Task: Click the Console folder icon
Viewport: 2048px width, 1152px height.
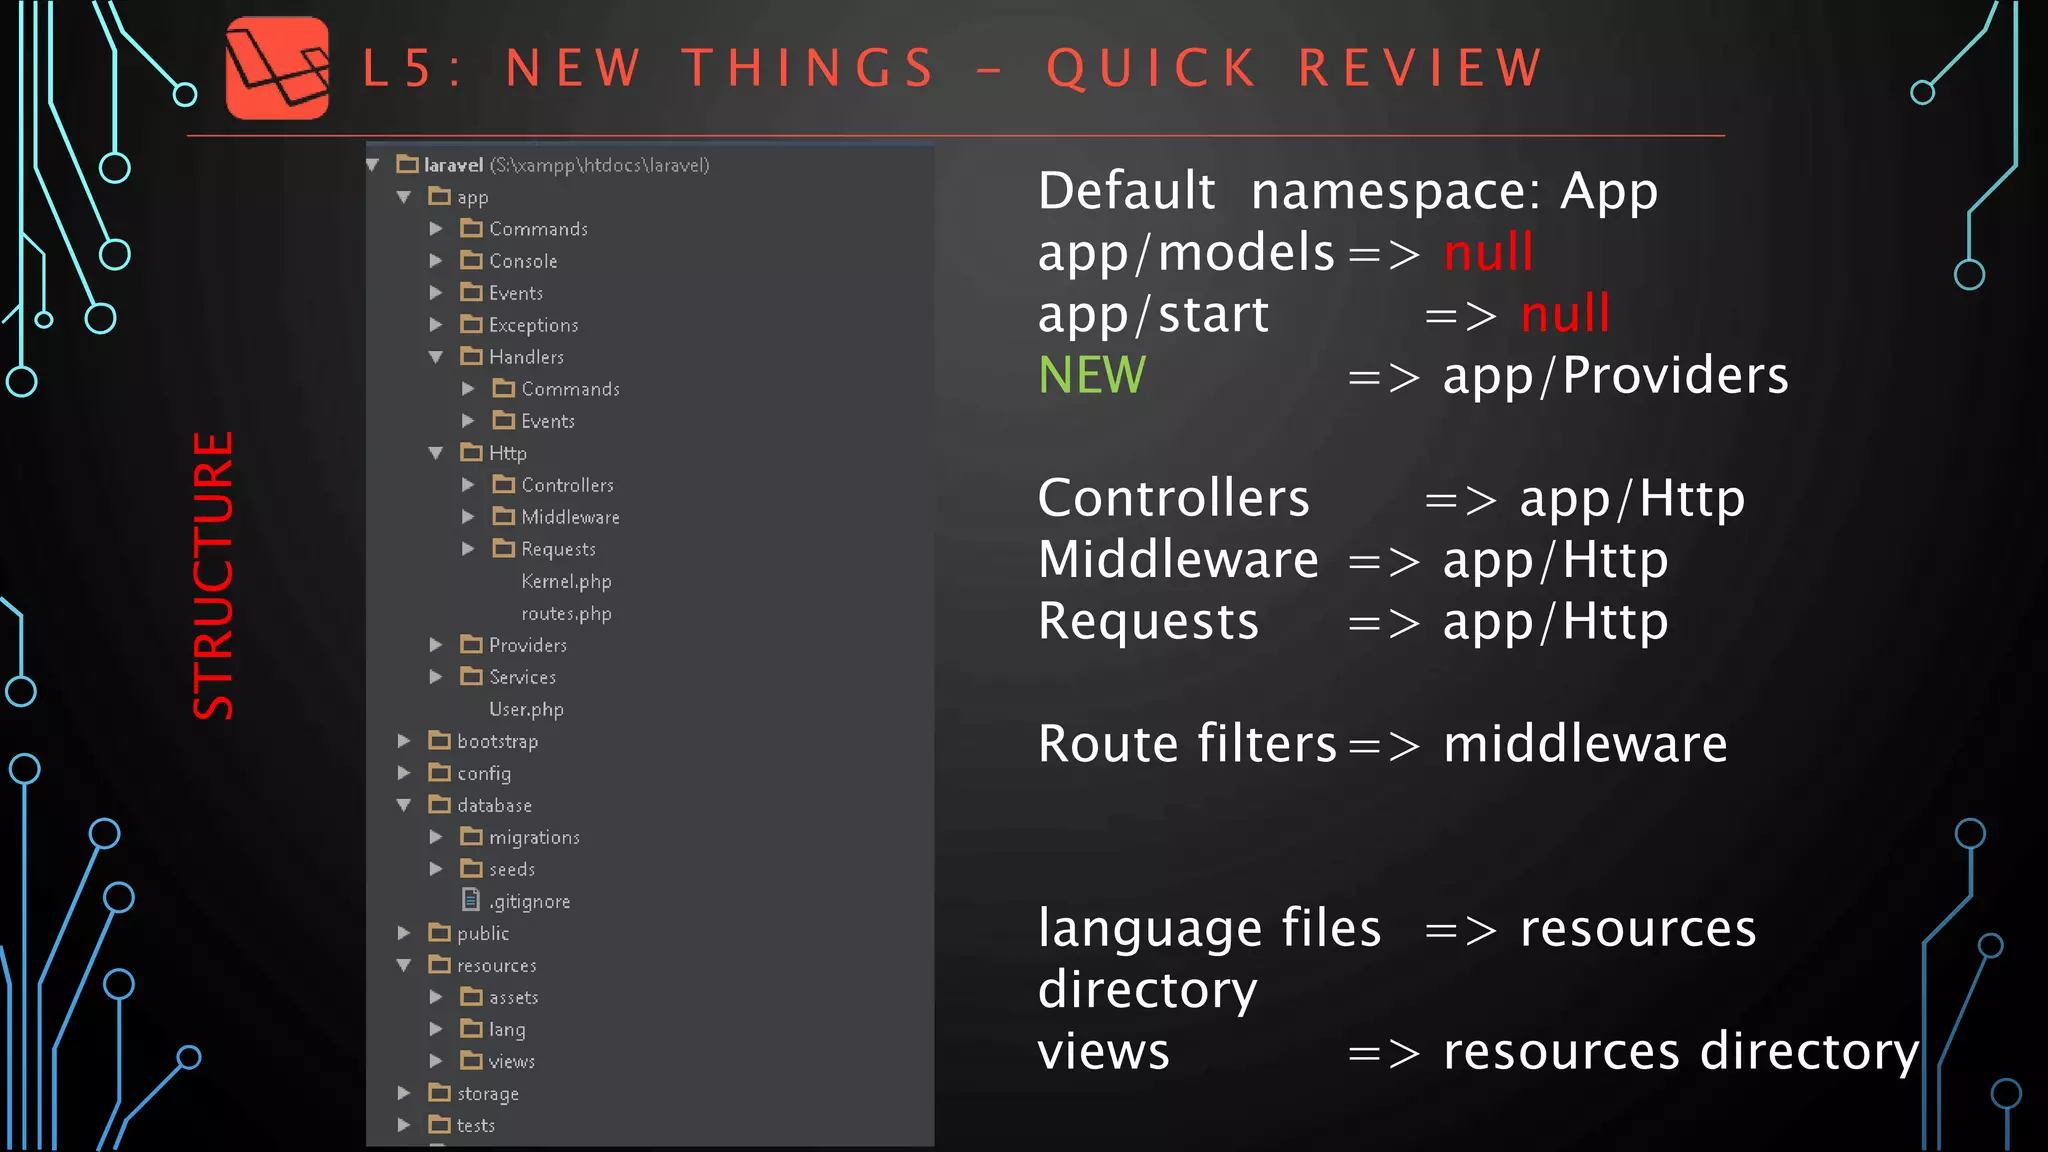Action: (x=471, y=260)
